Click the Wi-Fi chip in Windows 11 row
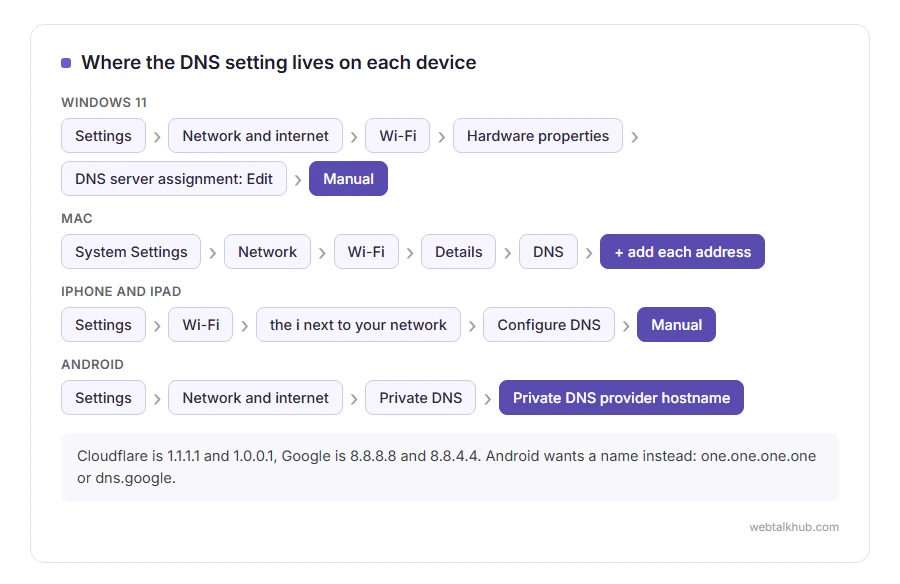The height and width of the screenshot is (584, 900). (398, 136)
